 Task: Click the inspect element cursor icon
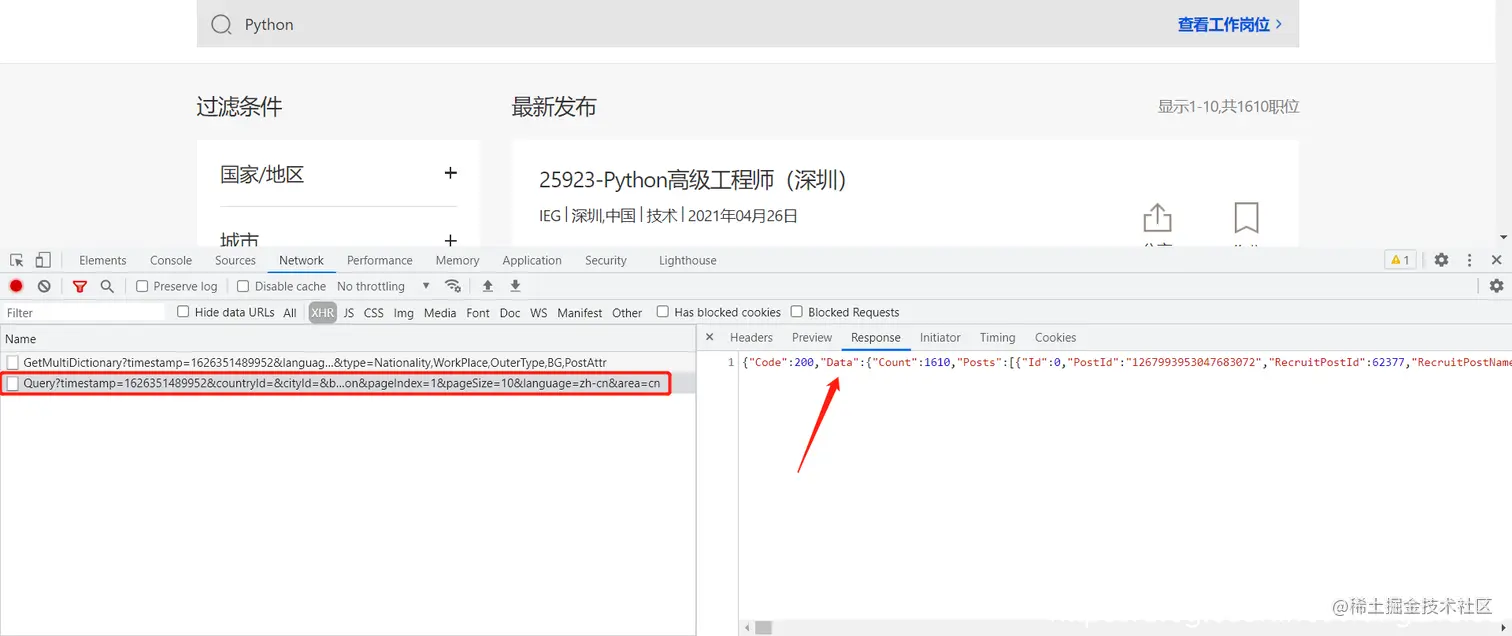coord(17,260)
